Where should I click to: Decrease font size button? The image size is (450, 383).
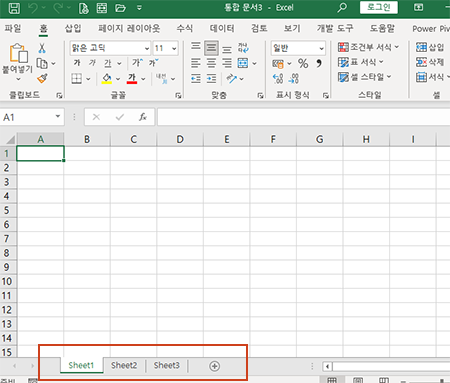pyautogui.click(x=154, y=63)
